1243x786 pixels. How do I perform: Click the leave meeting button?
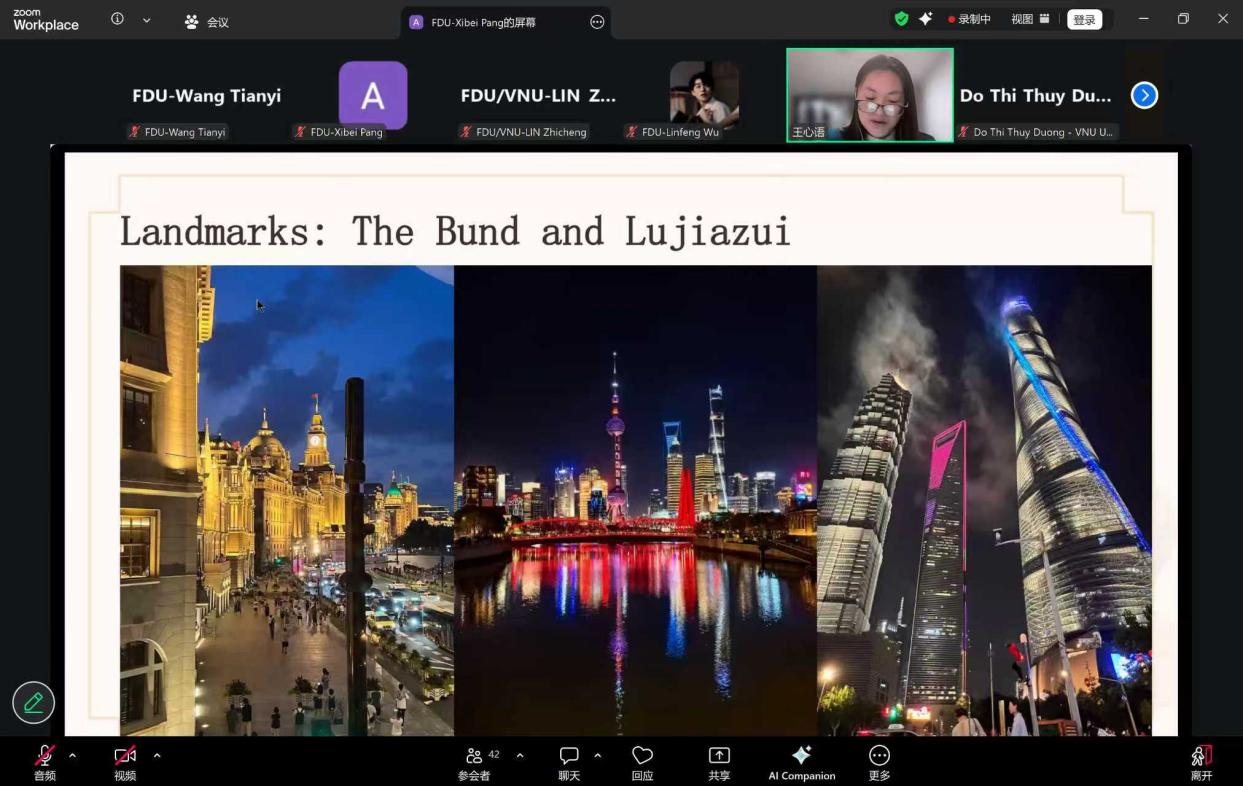click(1201, 763)
